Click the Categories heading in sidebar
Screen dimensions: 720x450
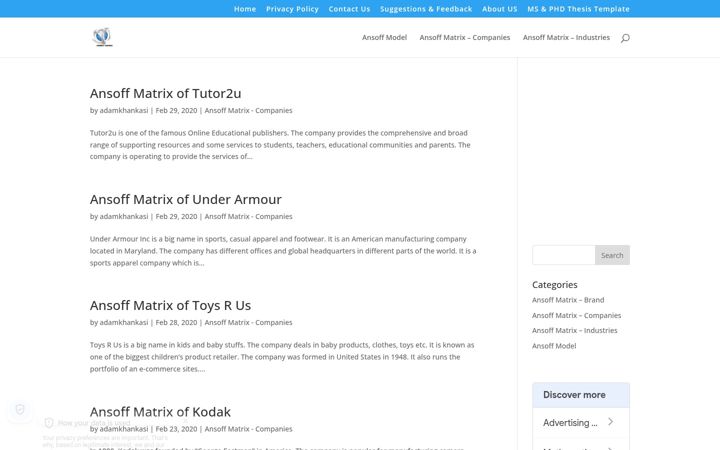tap(555, 285)
